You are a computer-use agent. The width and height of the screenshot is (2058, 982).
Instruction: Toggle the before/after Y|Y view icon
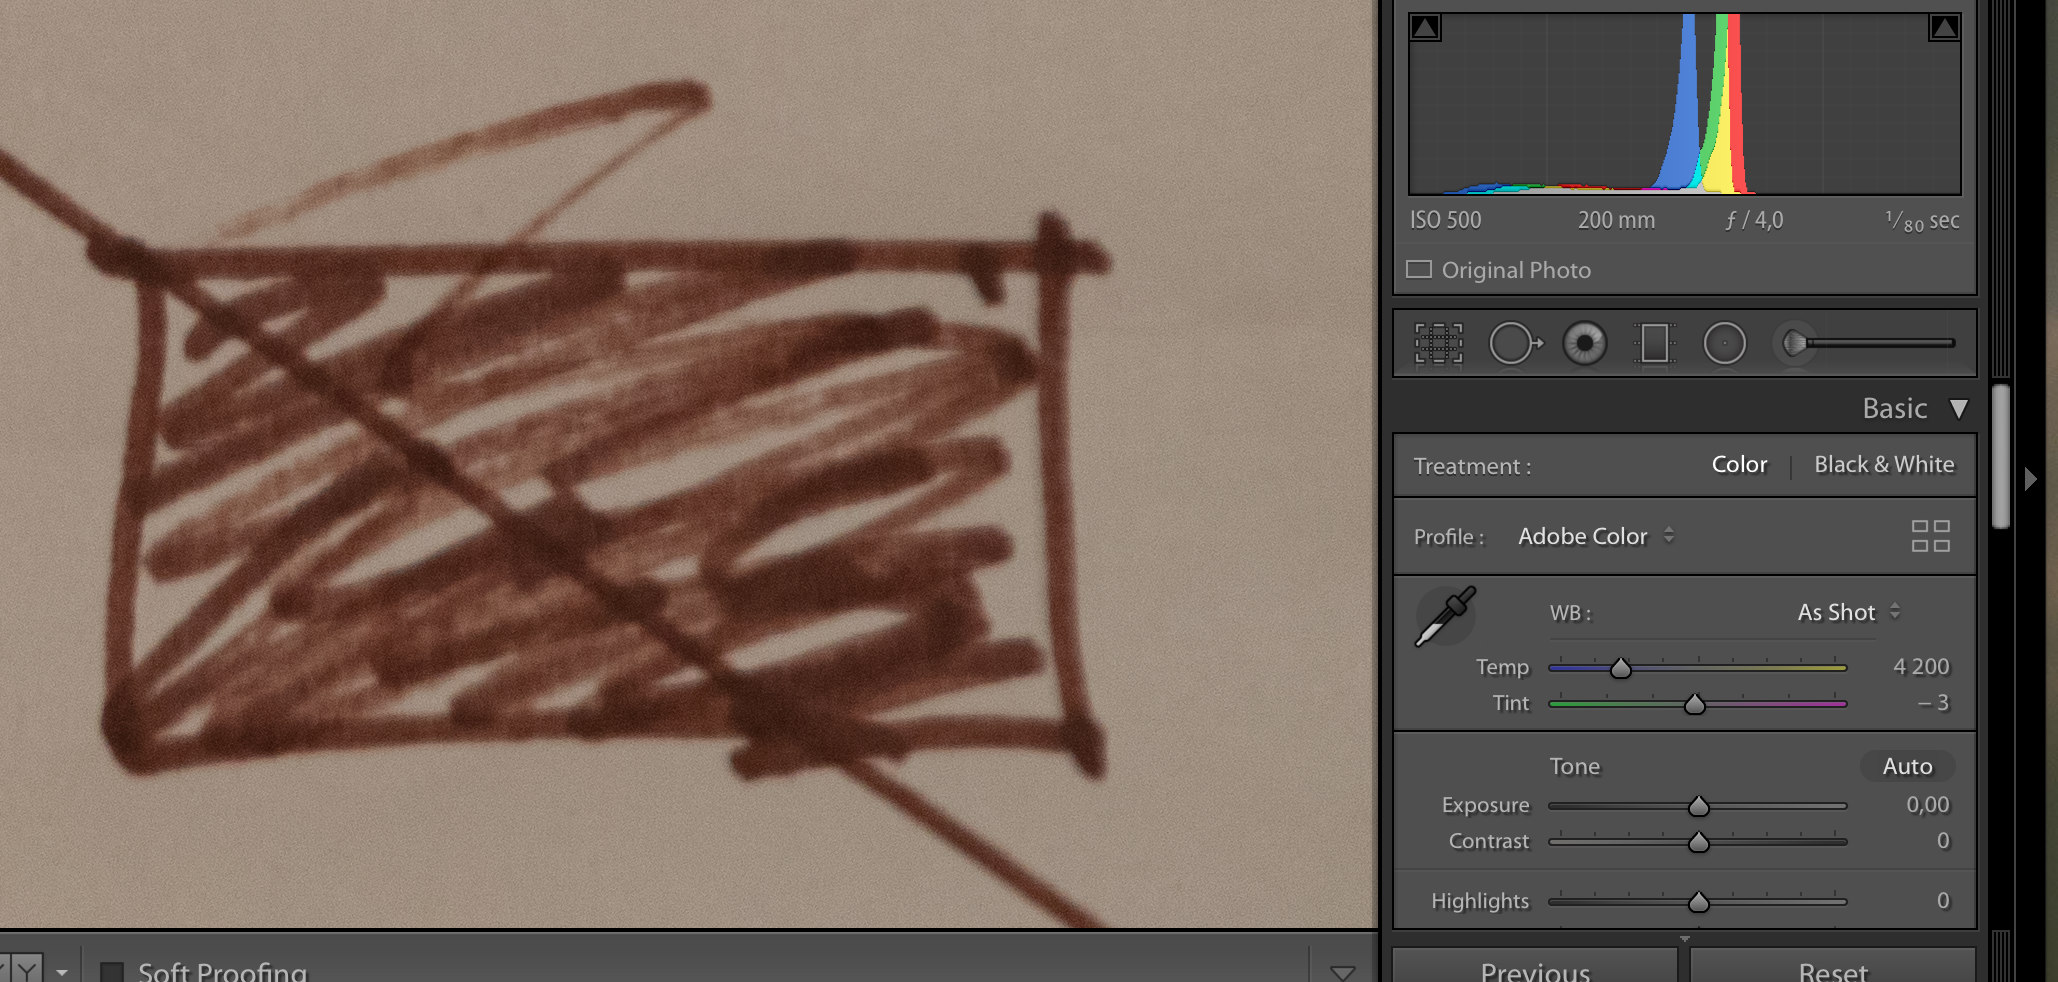(x=22, y=970)
